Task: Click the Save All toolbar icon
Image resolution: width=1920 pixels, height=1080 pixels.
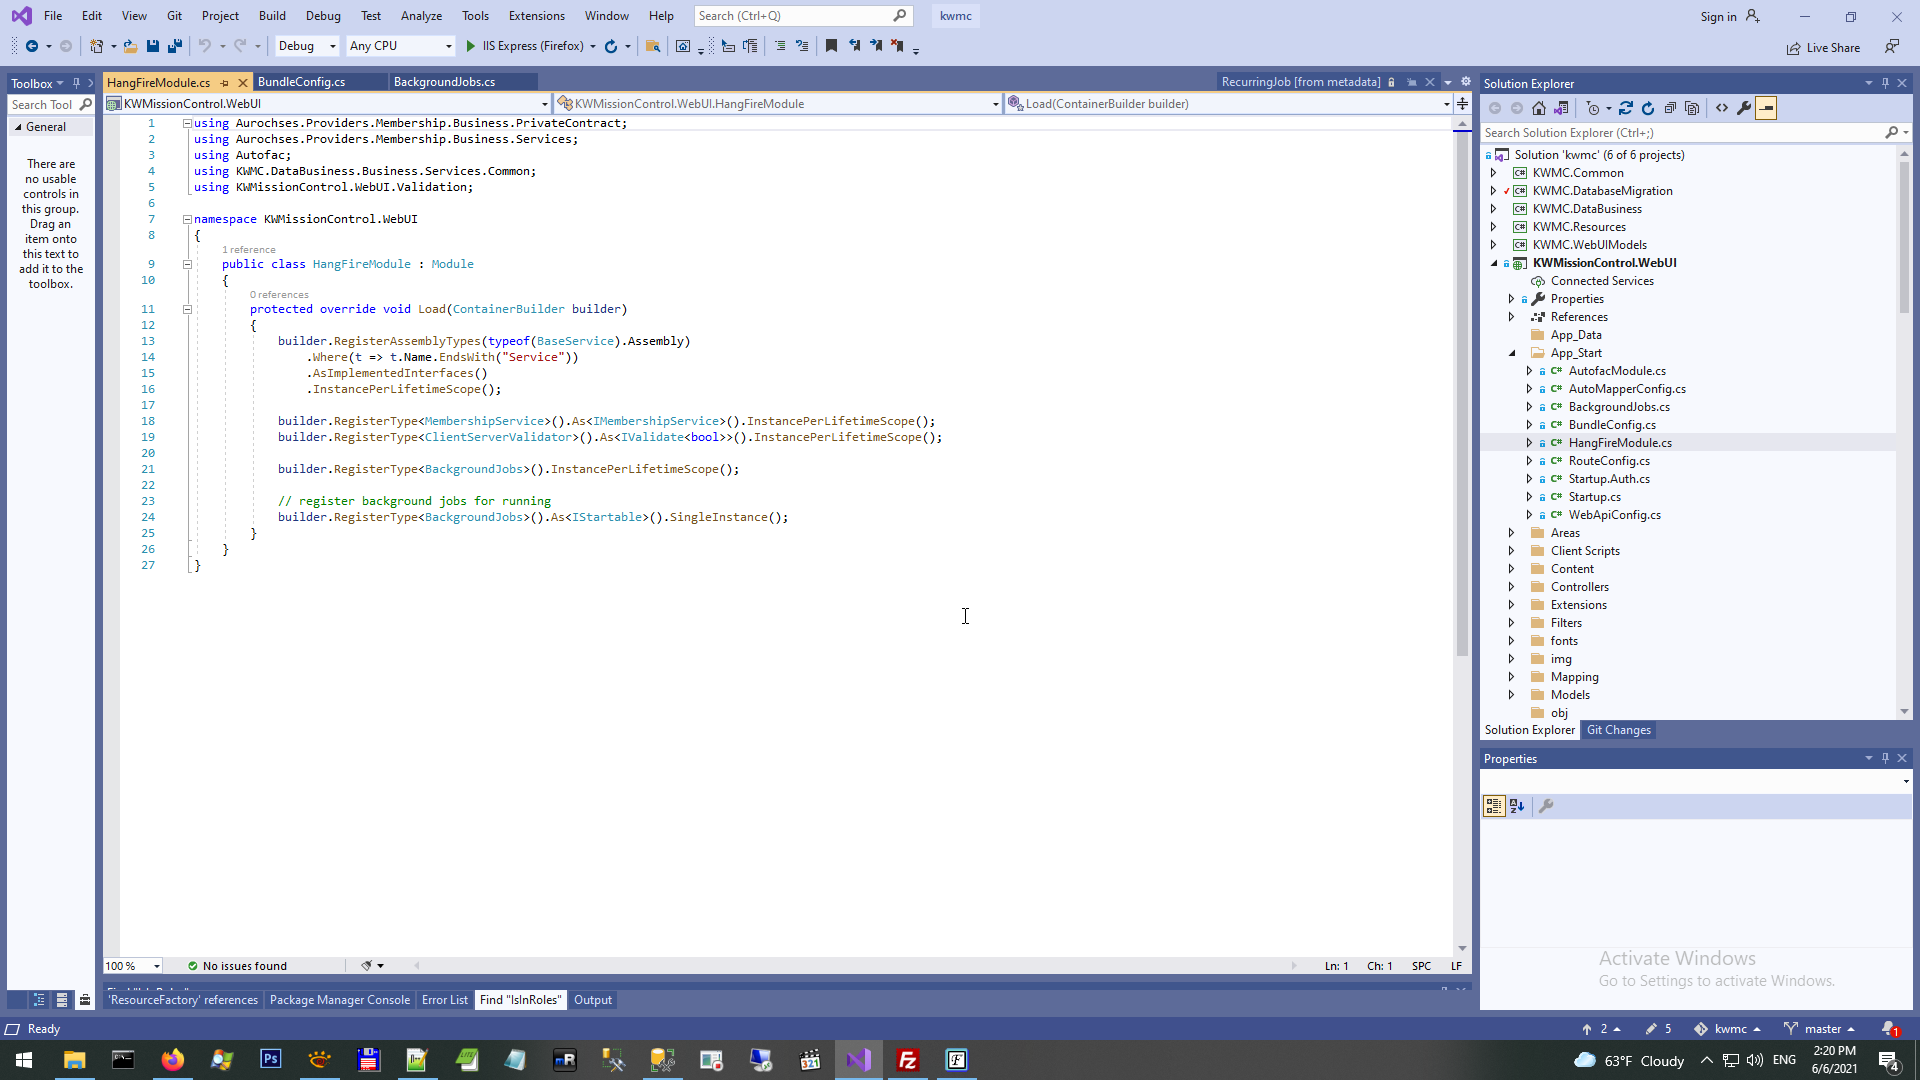Action: 175,46
